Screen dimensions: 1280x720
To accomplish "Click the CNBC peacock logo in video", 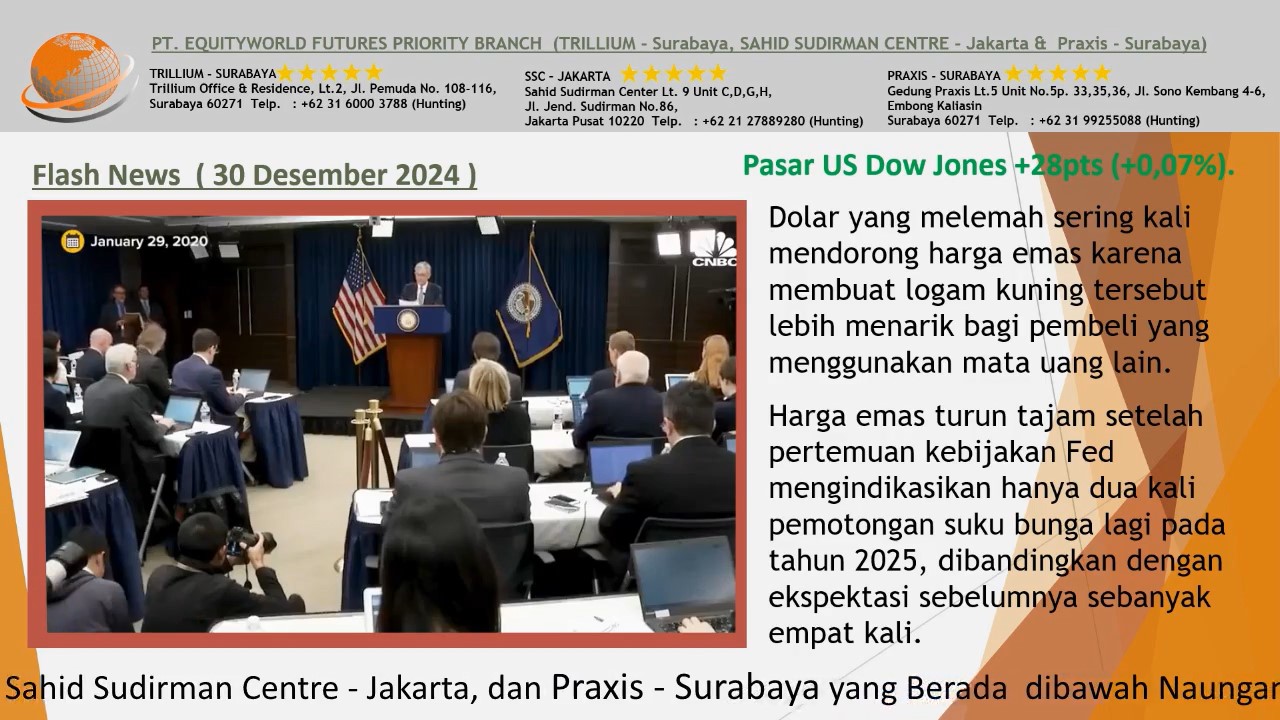I will (714, 250).
